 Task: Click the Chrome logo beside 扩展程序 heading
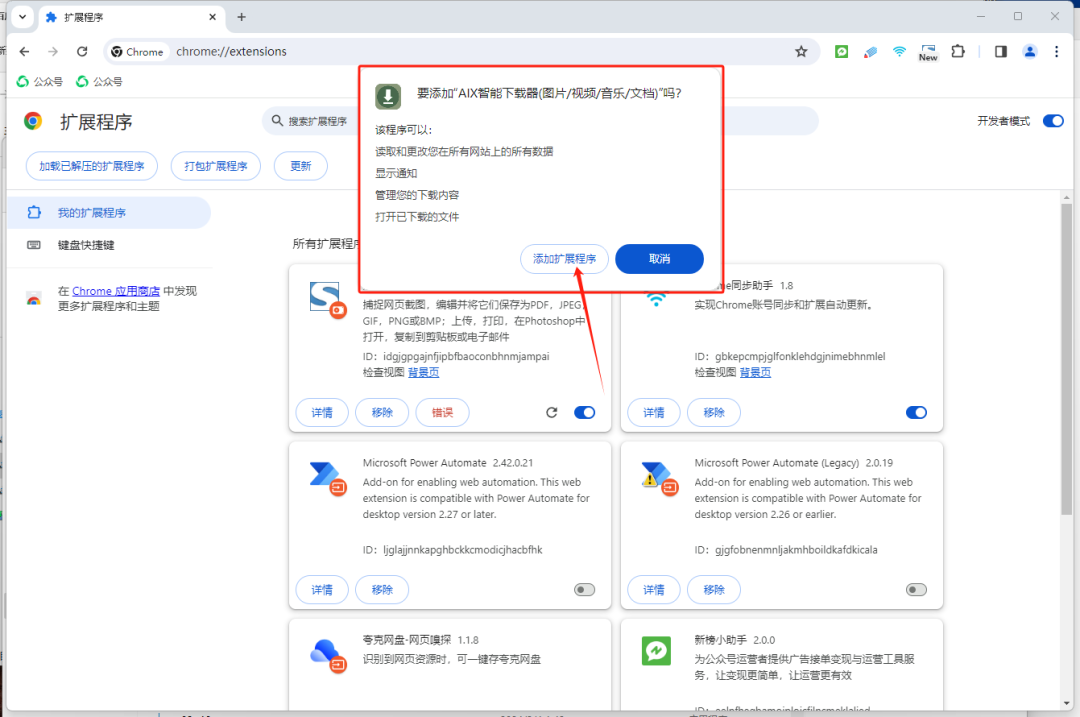pyautogui.click(x=33, y=121)
